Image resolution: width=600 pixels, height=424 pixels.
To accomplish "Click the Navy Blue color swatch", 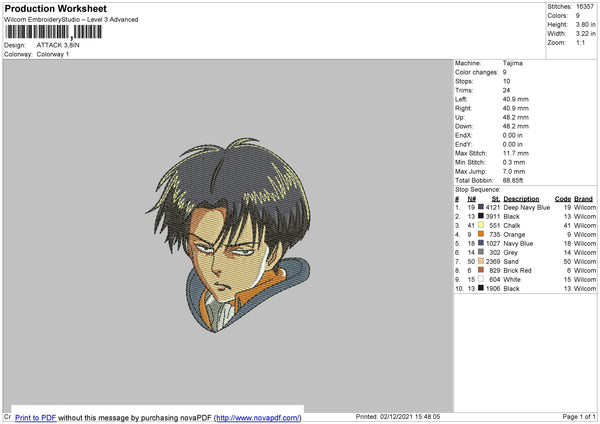I will pyautogui.click(x=481, y=243).
